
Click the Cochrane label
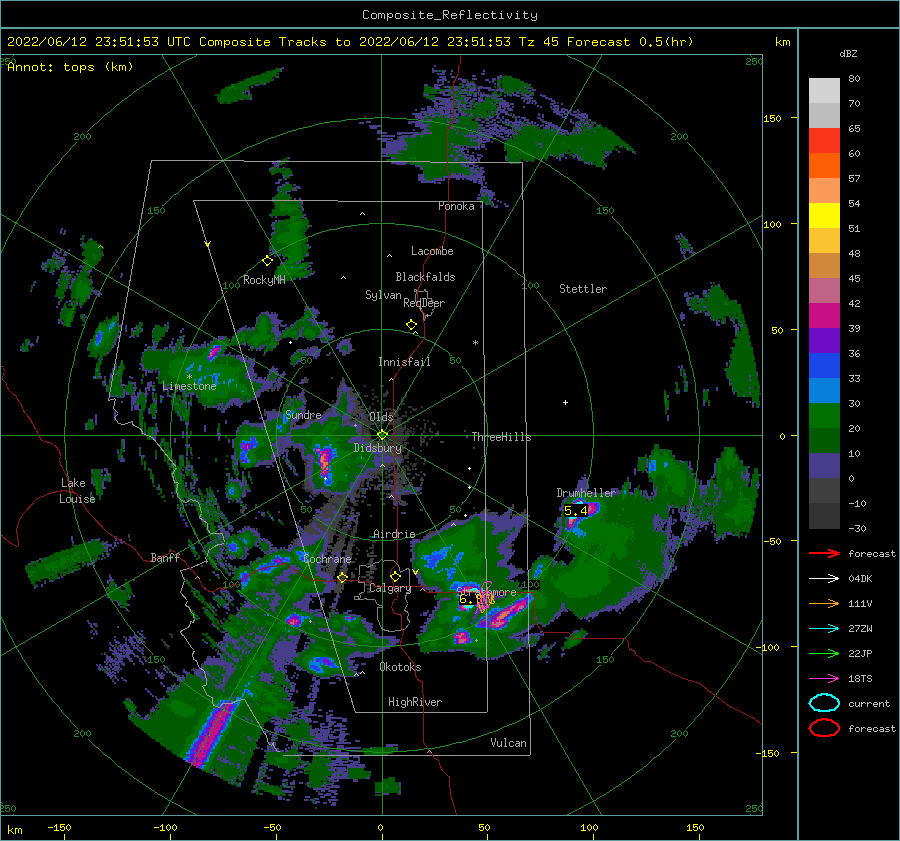pyautogui.click(x=327, y=559)
